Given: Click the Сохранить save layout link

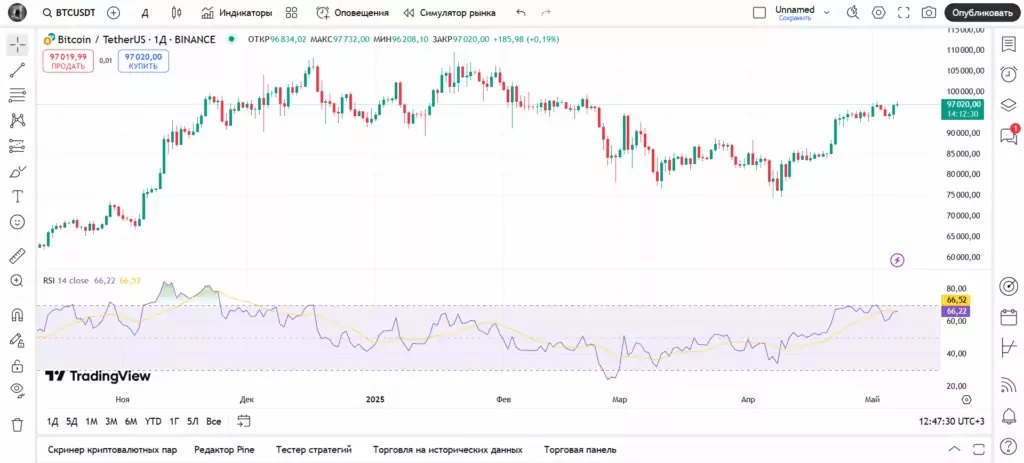Looking at the screenshot, I should (x=795, y=18).
